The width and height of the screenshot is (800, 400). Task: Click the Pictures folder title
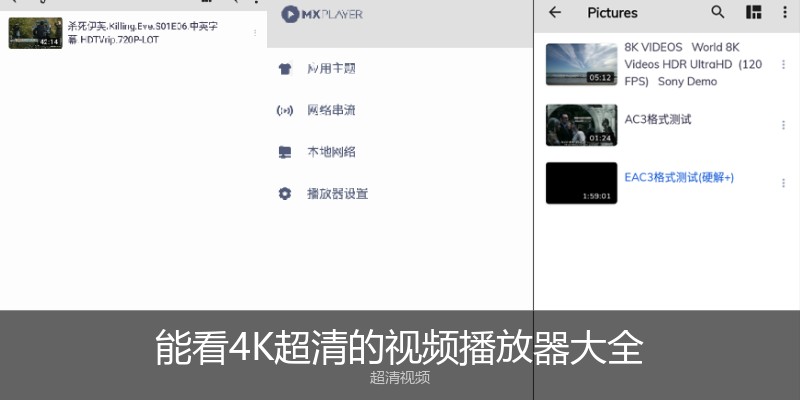[x=612, y=13]
